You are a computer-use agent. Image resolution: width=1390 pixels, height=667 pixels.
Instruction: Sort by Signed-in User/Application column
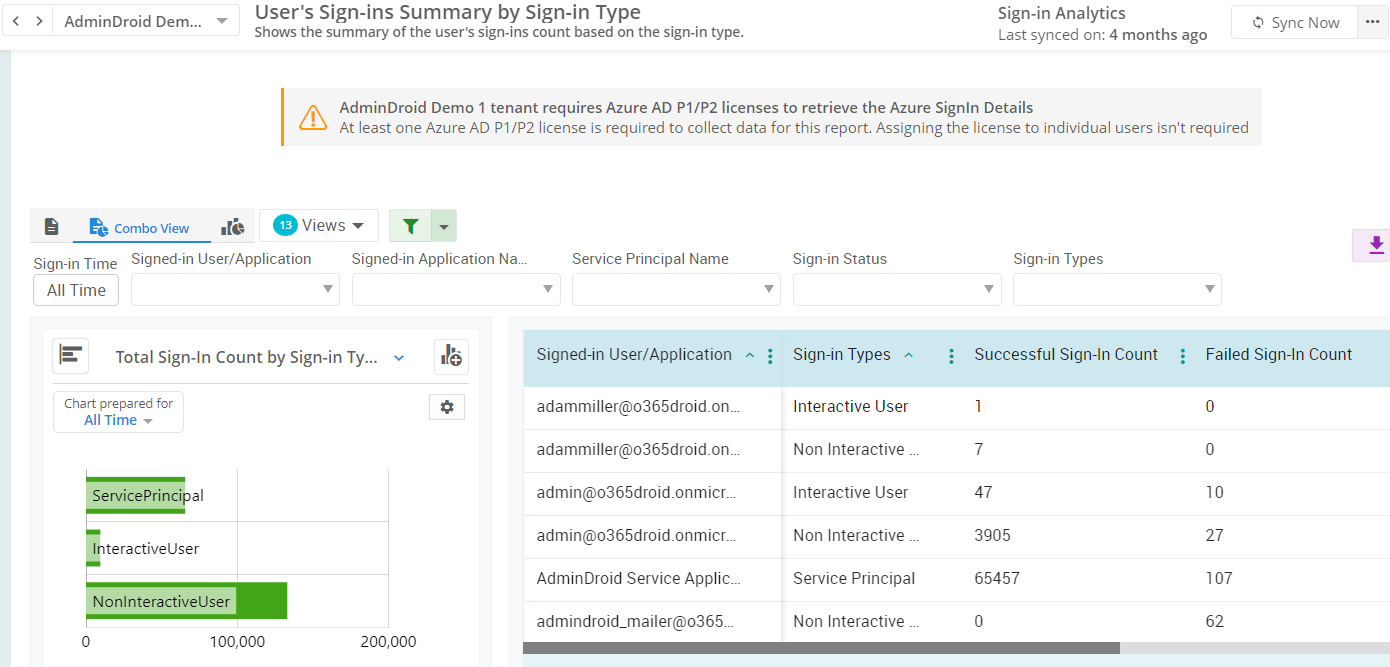634,355
